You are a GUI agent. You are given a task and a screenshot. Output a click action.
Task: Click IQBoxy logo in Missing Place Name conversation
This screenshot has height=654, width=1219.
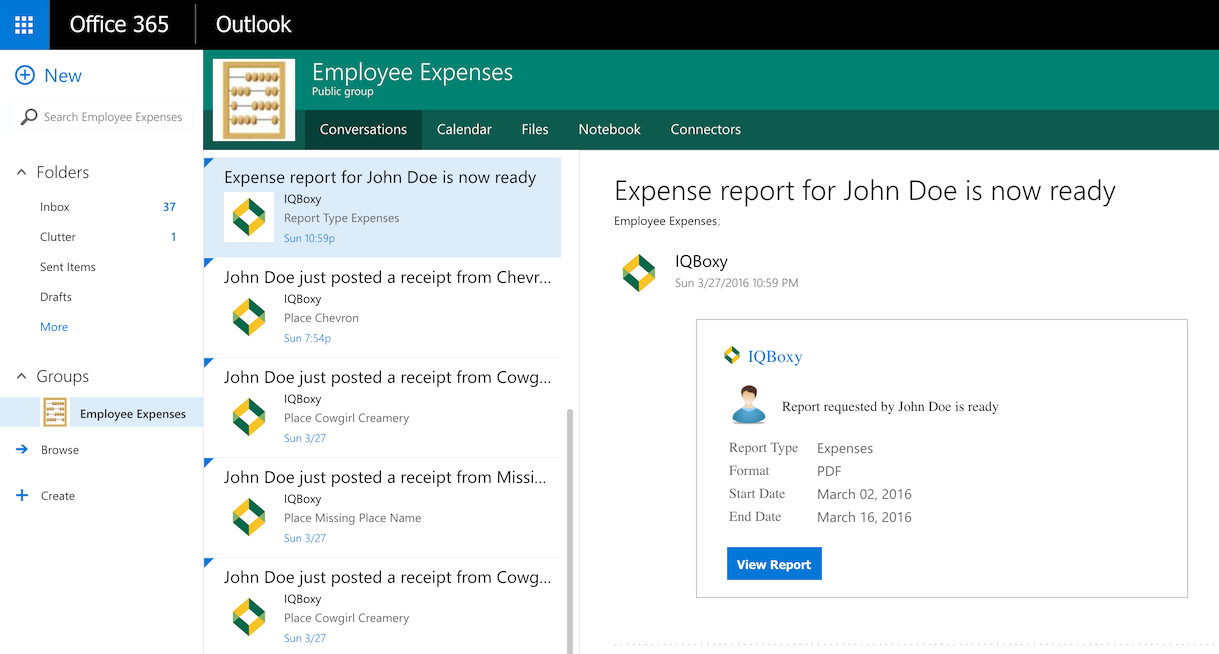pyautogui.click(x=249, y=517)
